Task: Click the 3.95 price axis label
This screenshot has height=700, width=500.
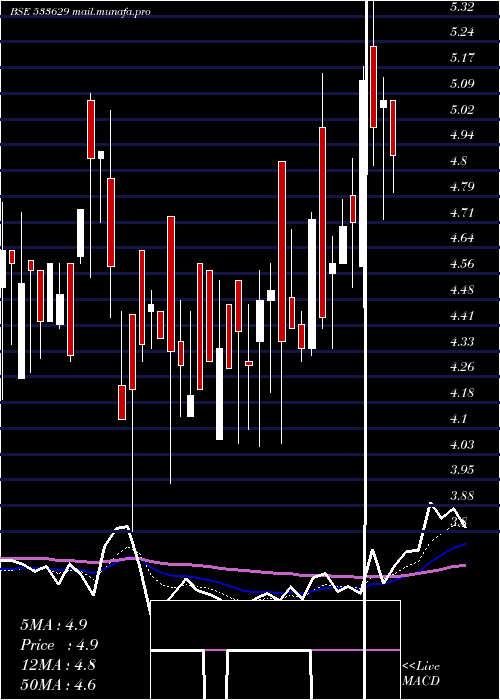Action: (x=462, y=470)
